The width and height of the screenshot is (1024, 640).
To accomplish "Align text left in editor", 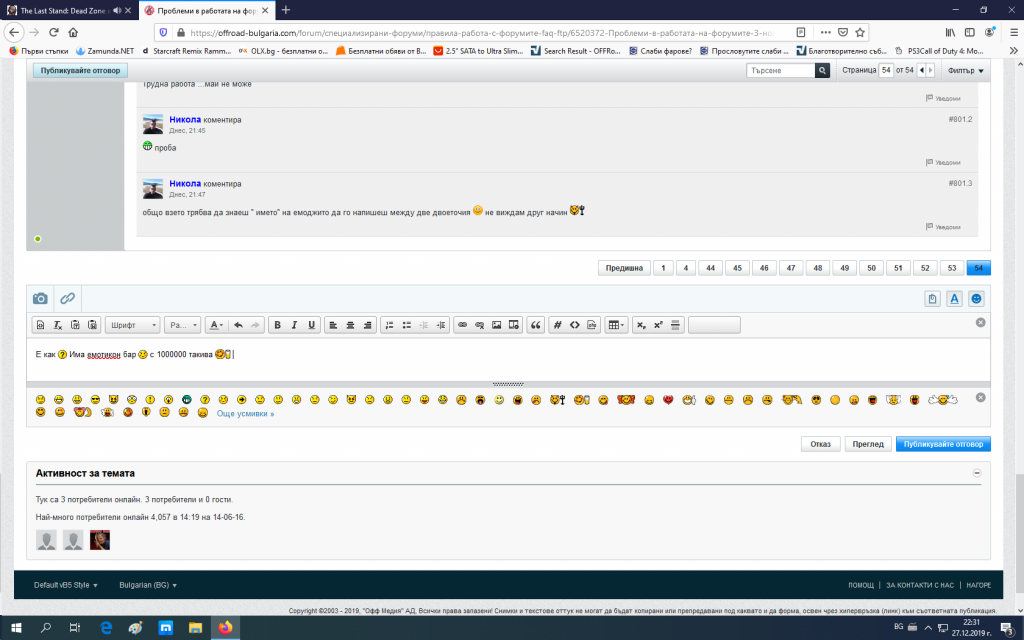I will pyautogui.click(x=333, y=325).
